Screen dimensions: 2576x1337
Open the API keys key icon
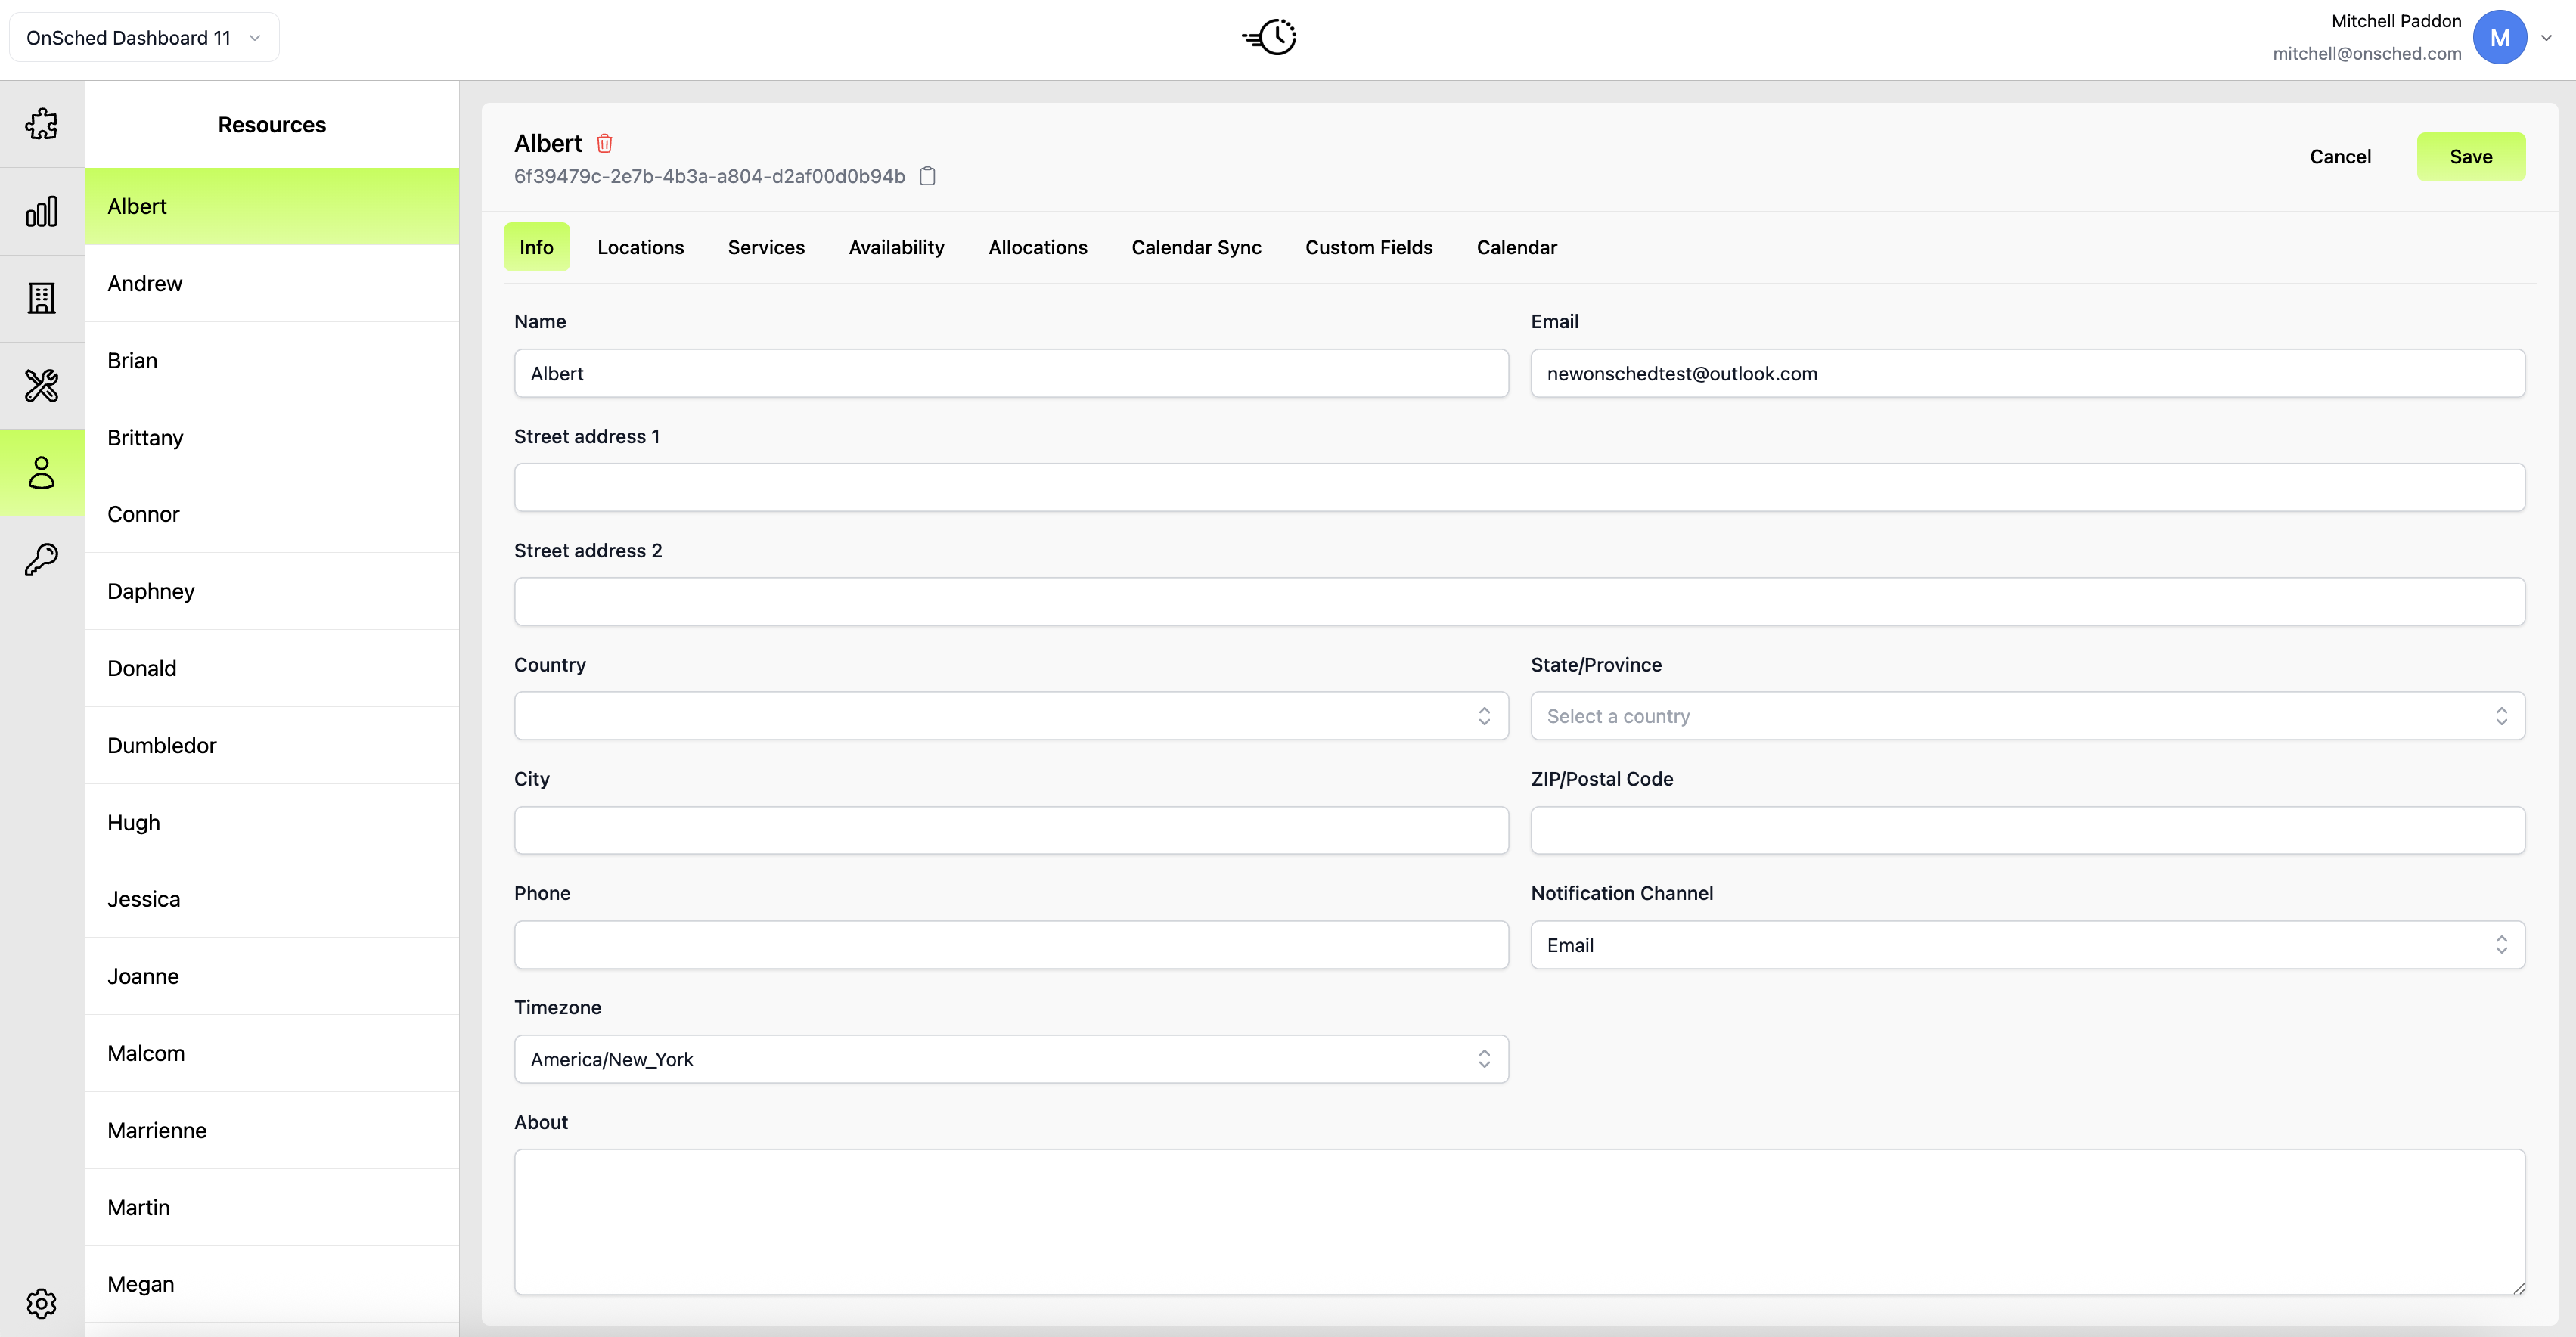coord(41,559)
